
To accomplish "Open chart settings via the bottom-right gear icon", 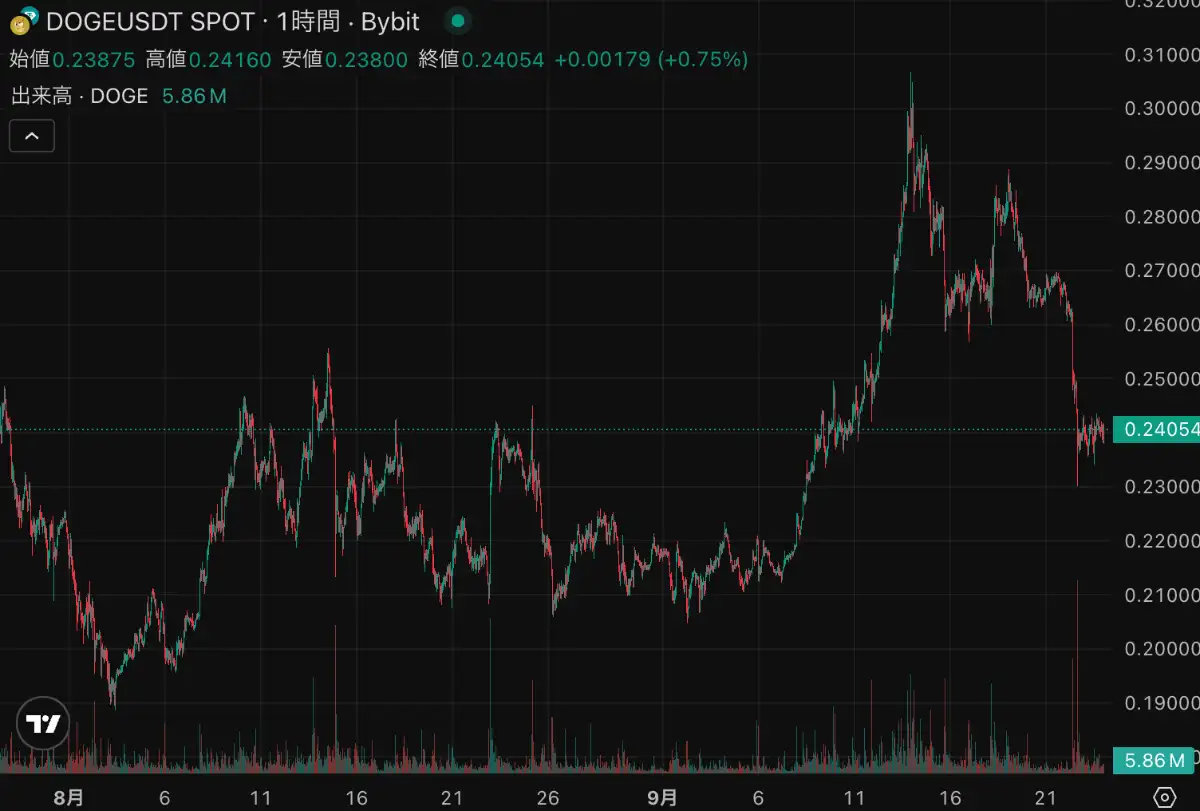I will click(x=1164, y=797).
